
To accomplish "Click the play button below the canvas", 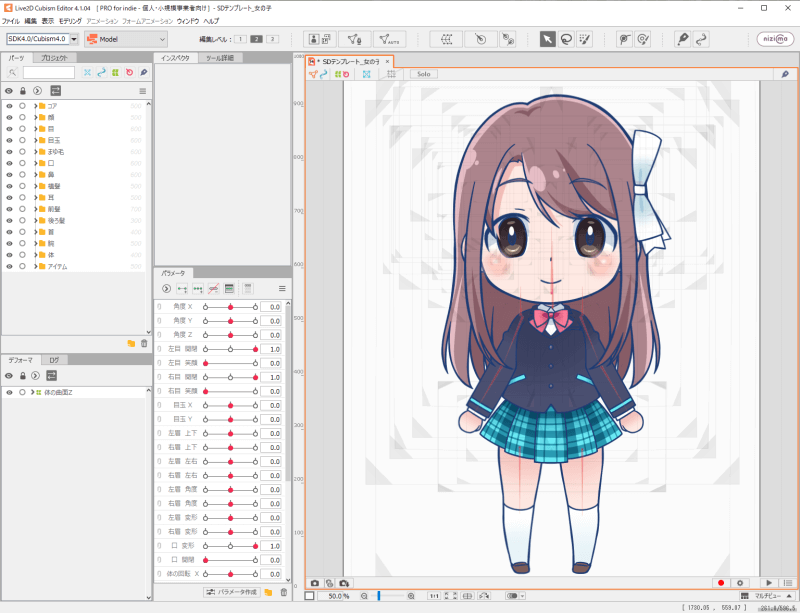I will point(769,583).
